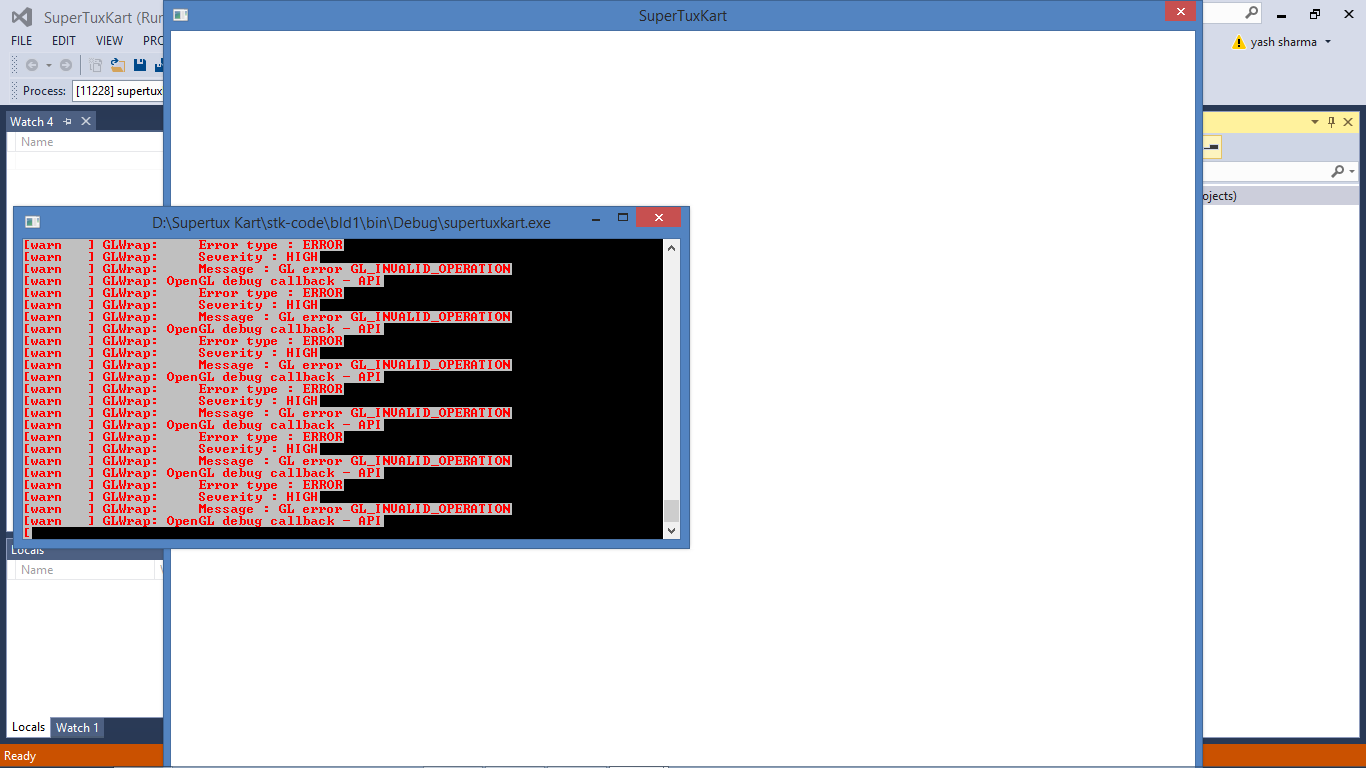1366x768 pixels.
Task: Click the Navigate Backward arrow icon
Action: [32, 65]
